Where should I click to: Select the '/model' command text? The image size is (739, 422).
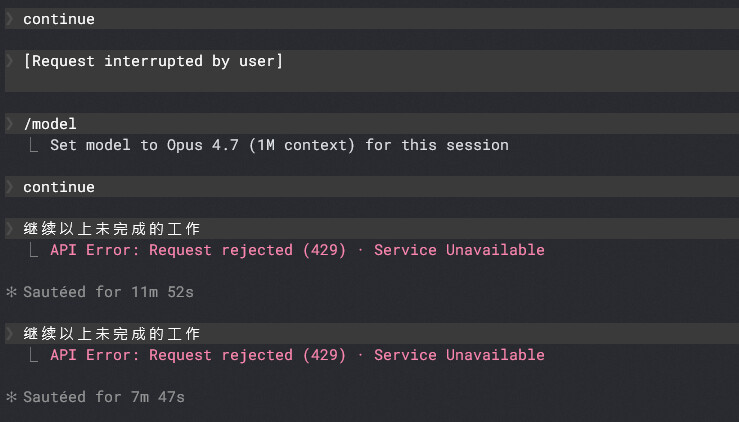tap(50, 124)
